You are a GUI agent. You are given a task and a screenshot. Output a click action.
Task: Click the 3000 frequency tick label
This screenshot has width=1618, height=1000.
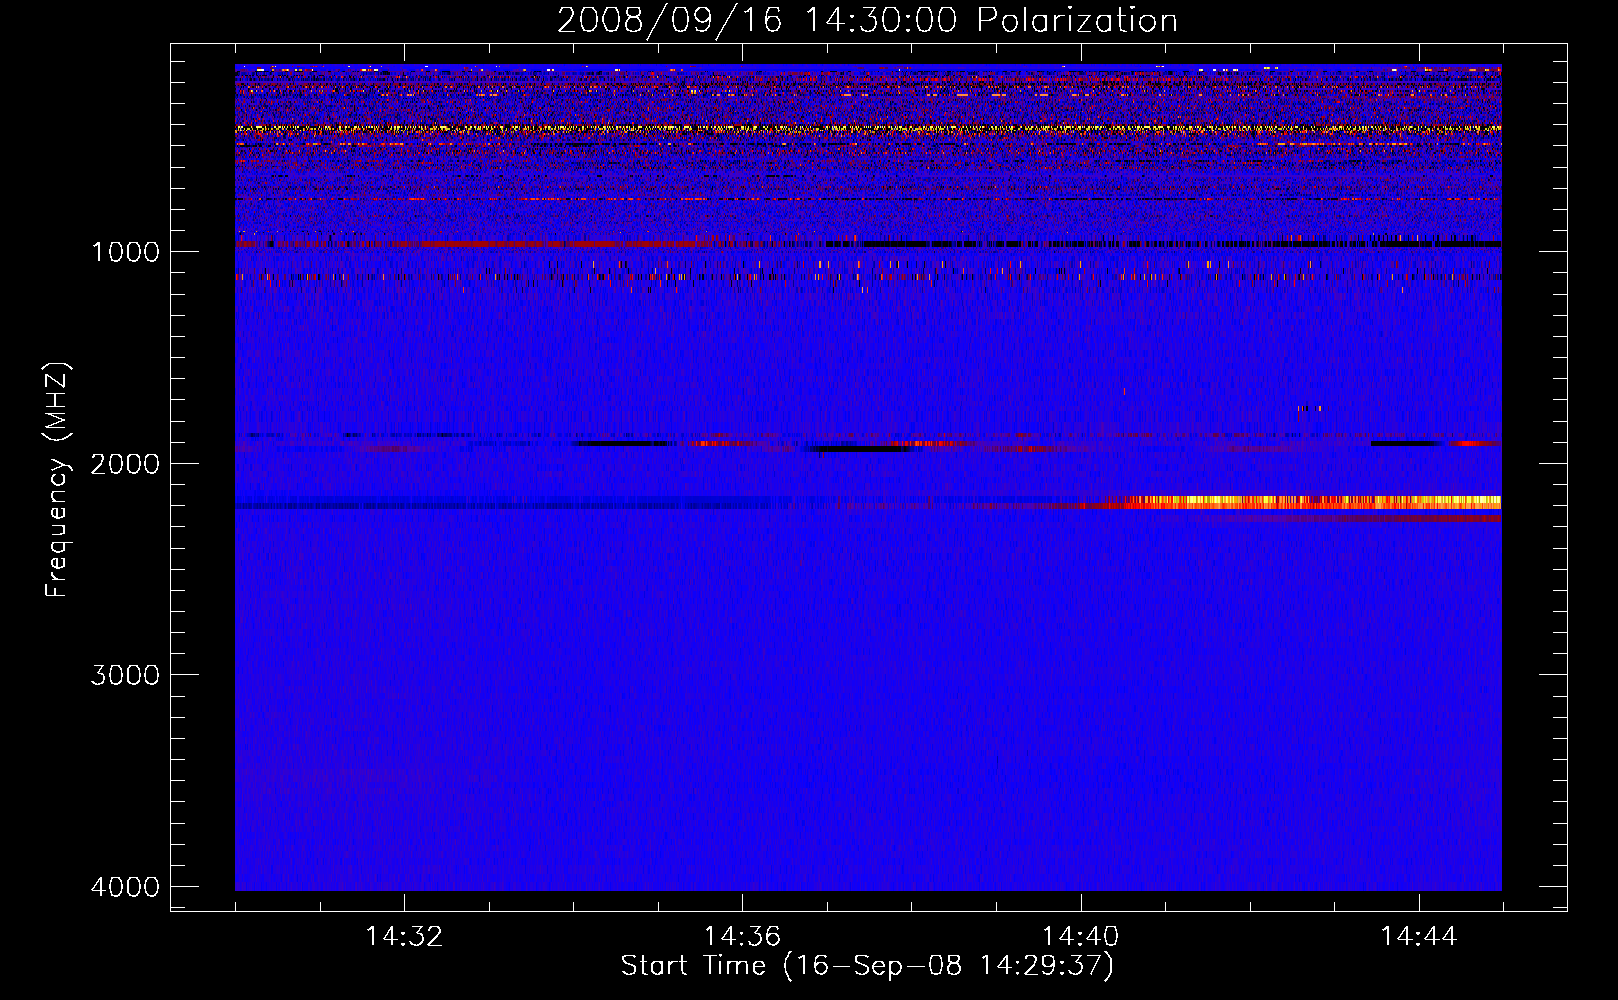[x=125, y=675]
